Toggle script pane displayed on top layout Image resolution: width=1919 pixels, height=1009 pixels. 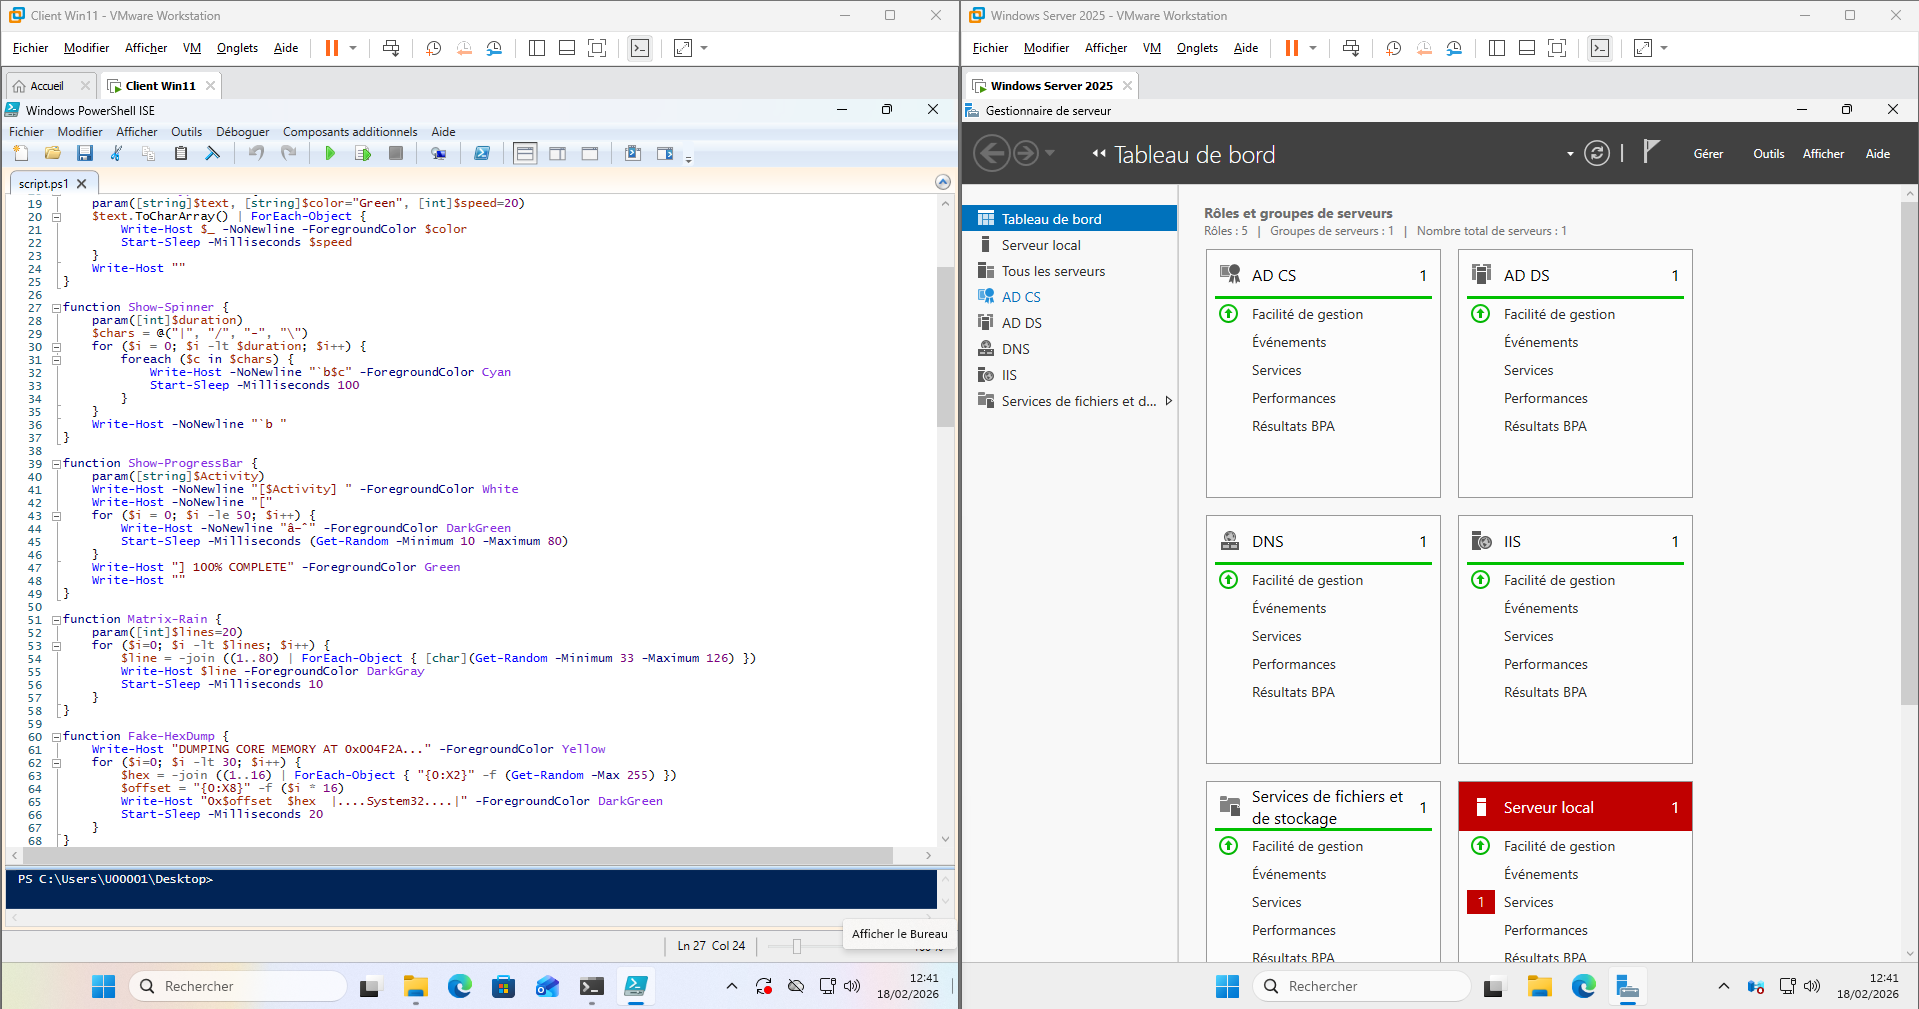525,153
